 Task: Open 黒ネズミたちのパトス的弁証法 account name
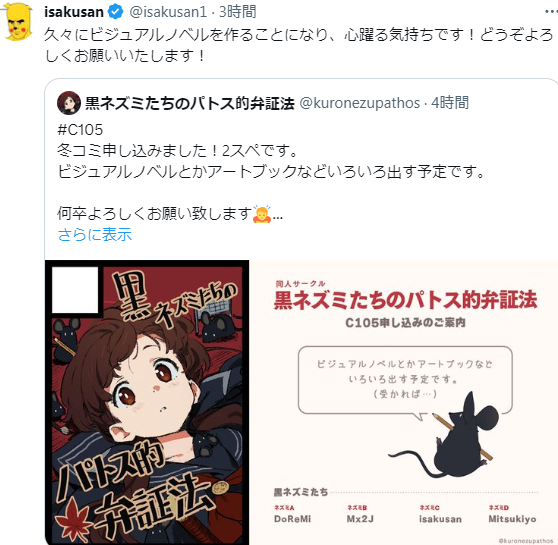click(190, 103)
